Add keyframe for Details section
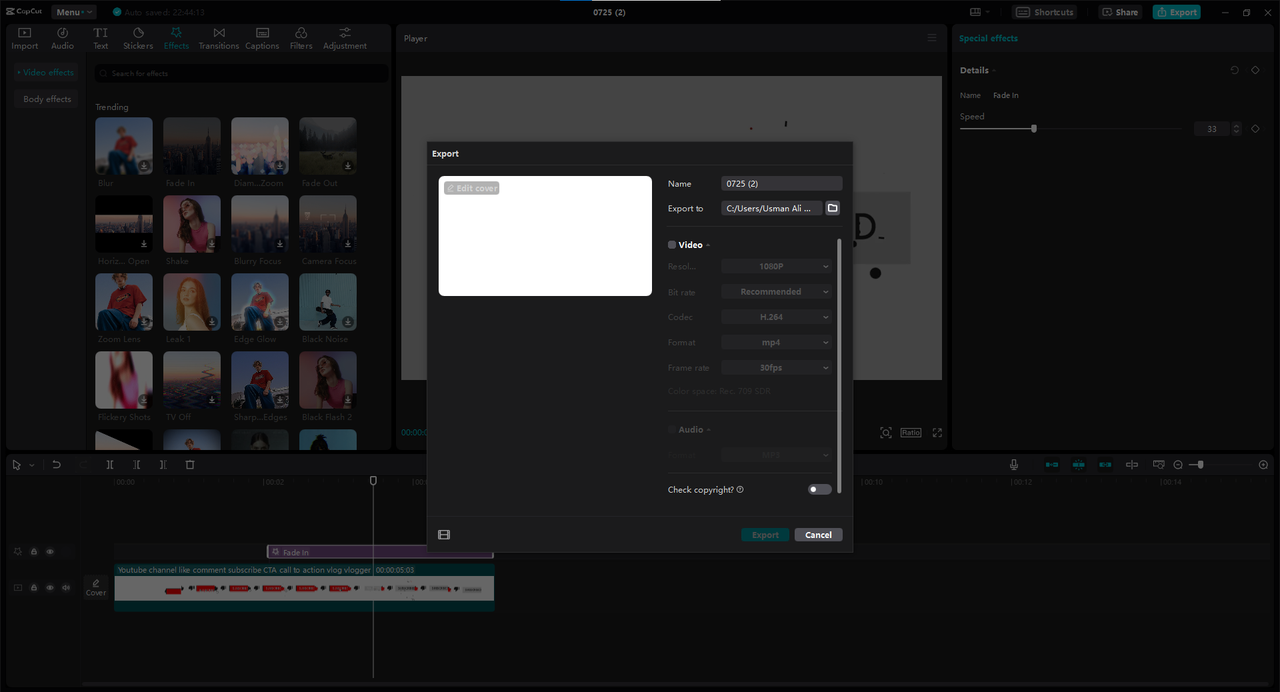 click(x=1256, y=70)
